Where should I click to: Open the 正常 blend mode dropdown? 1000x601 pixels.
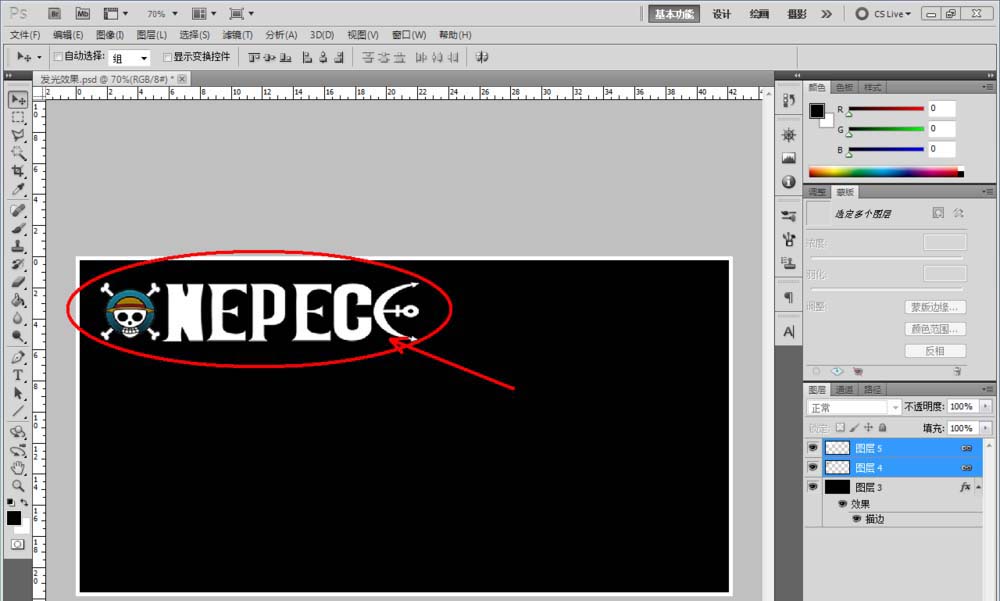coord(854,407)
